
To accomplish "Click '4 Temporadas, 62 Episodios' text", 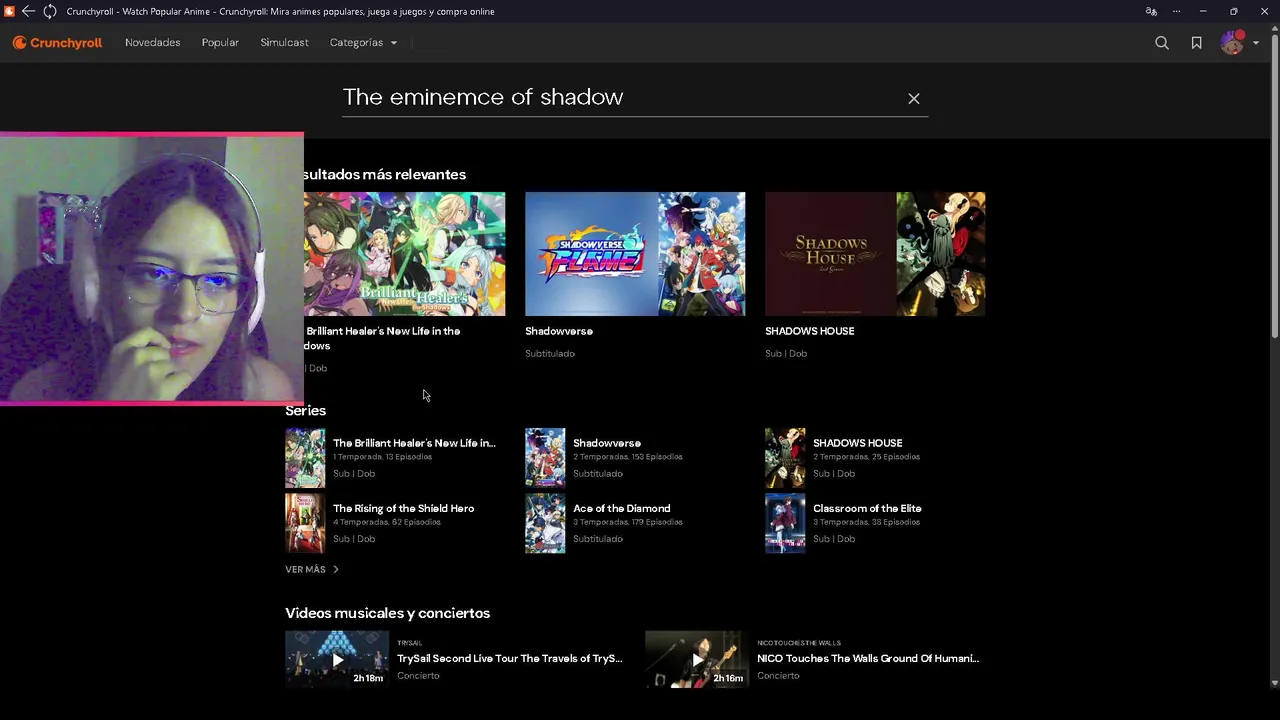I will [x=386, y=522].
